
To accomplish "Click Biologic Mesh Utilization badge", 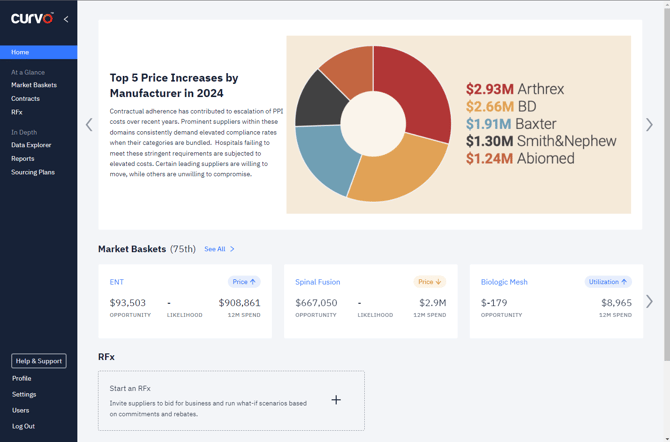I will pos(608,282).
